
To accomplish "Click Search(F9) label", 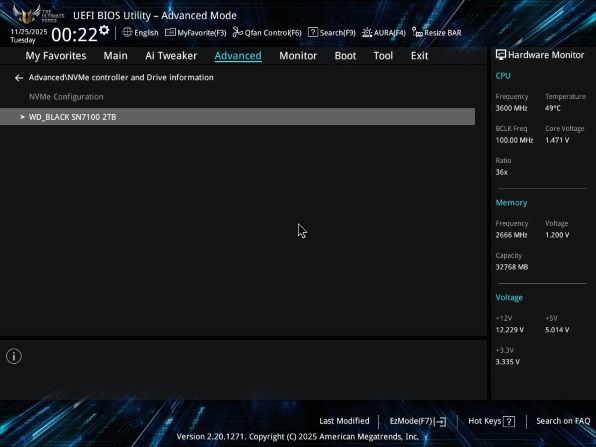I will tap(338, 33).
